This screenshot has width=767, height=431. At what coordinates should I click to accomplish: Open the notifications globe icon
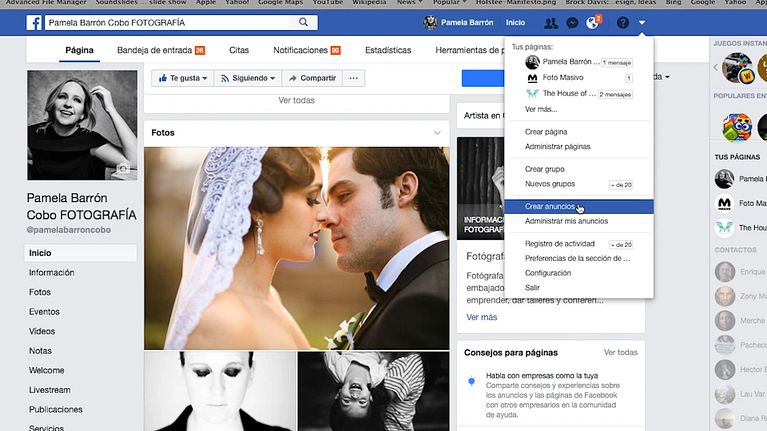click(x=592, y=22)
